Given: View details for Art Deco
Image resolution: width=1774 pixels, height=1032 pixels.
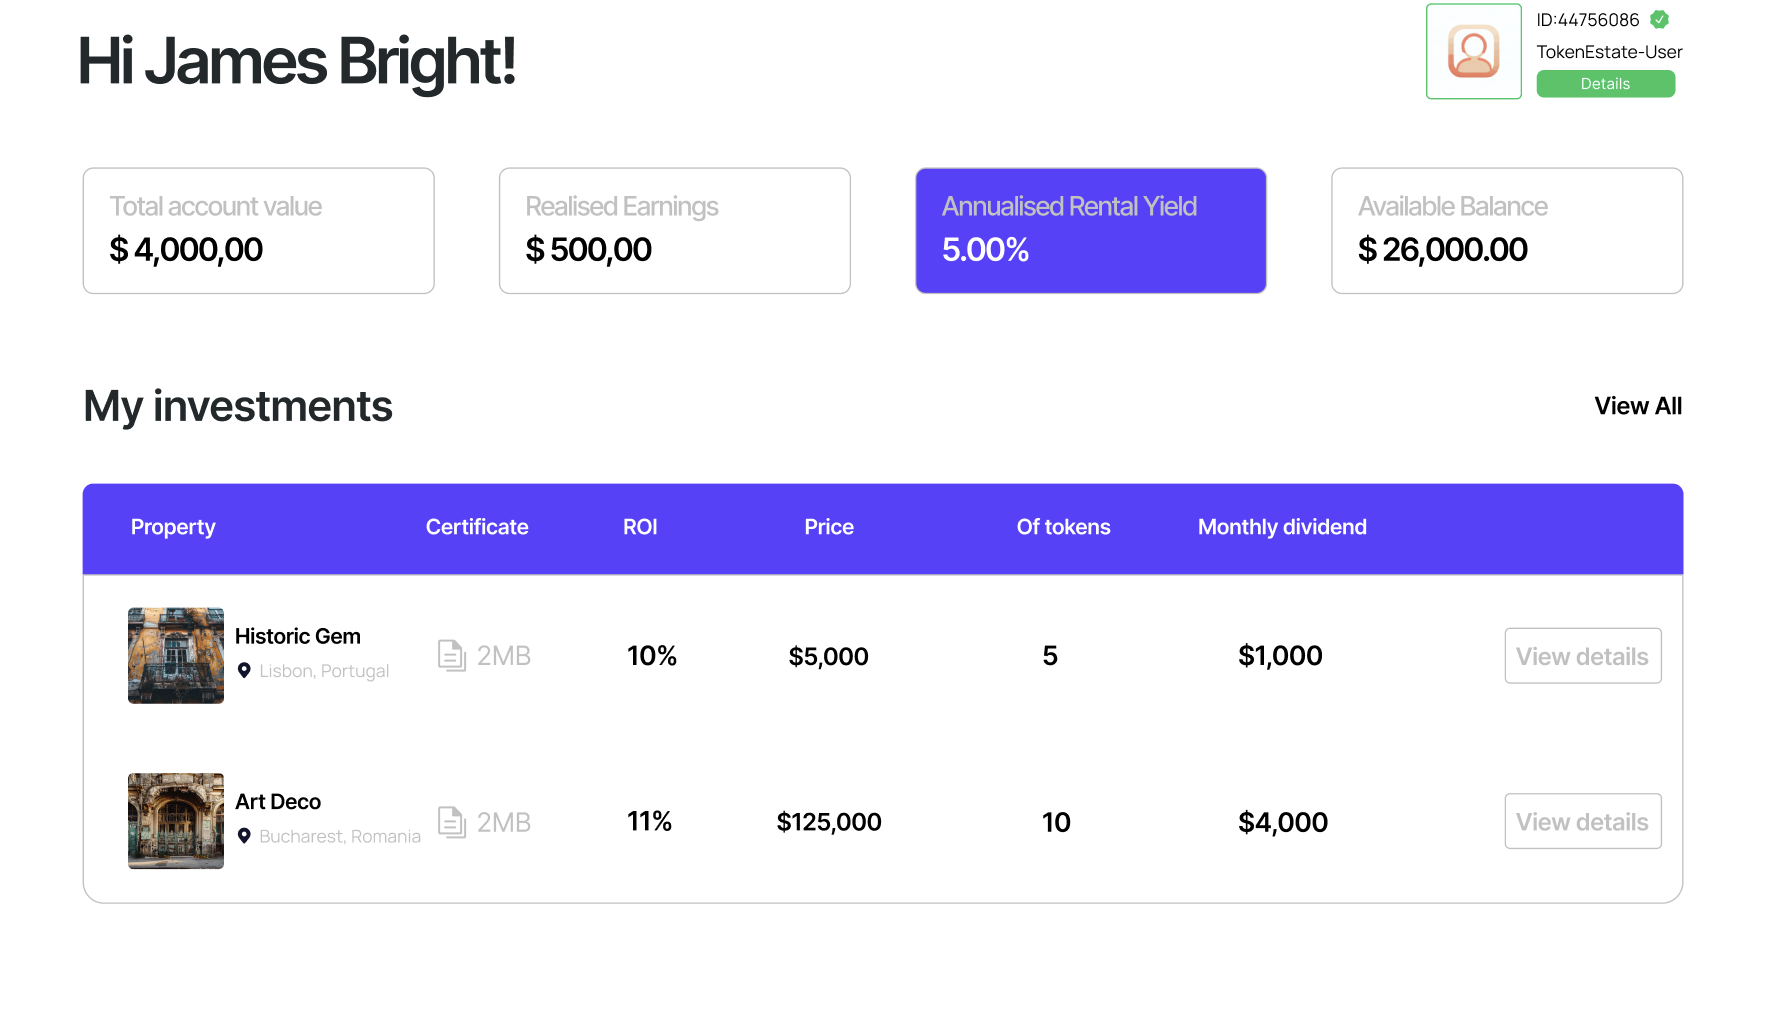Looking at the screenshot, I should tap(1582, 822).
